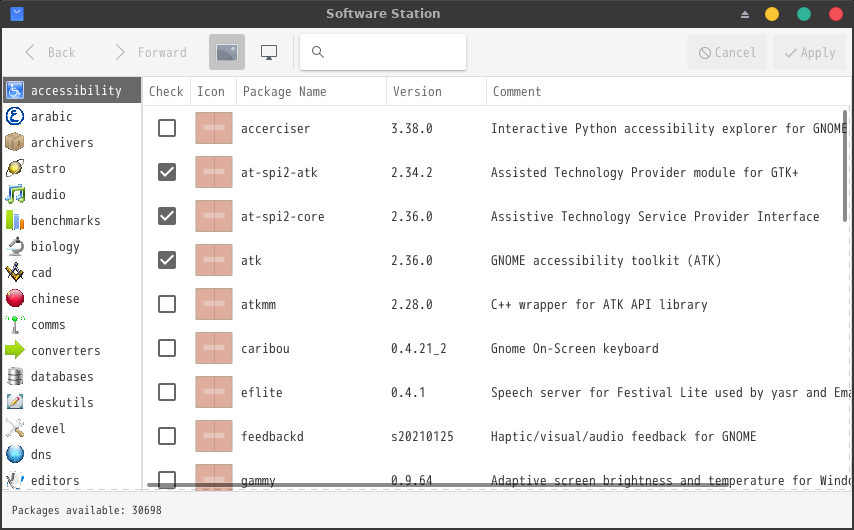The height and width of the screenshot is (530, 854).
Task: Click version 3.38.0 of accerciser
Action: click(412, 129)
